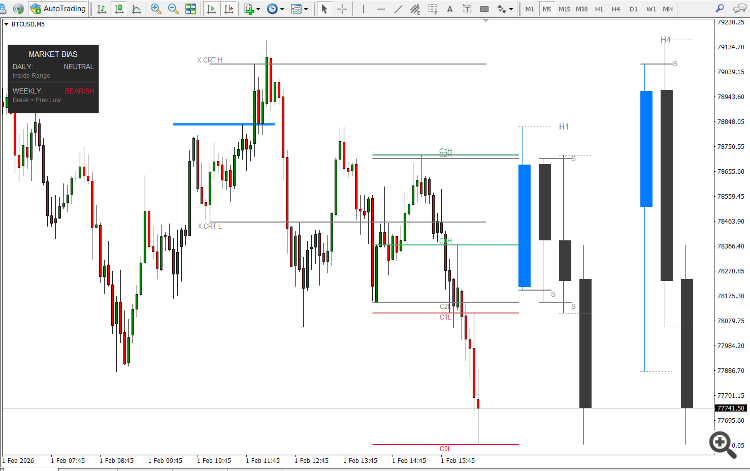Toggle the AutoTrading button
The width and height of the screenshot is (750, 471).
[58, 9]
